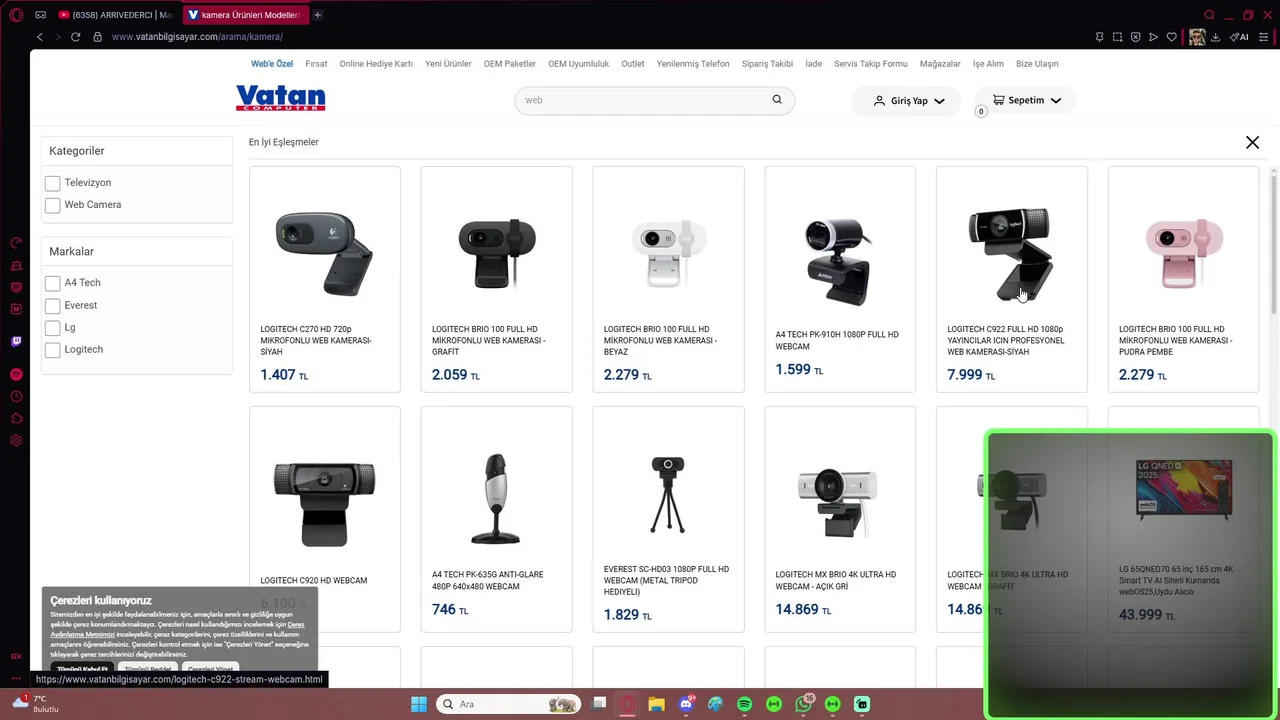
Task: Open Everest SC-HD03 tripod webcam image
Action: [668, 495]
